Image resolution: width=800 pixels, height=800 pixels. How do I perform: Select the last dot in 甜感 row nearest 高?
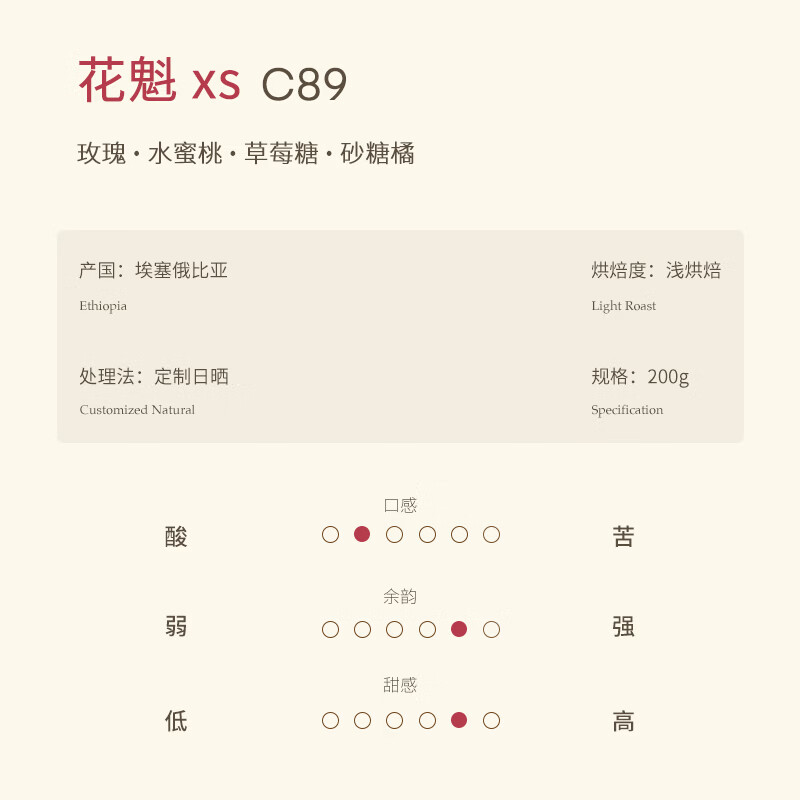[x=491, y=720]
